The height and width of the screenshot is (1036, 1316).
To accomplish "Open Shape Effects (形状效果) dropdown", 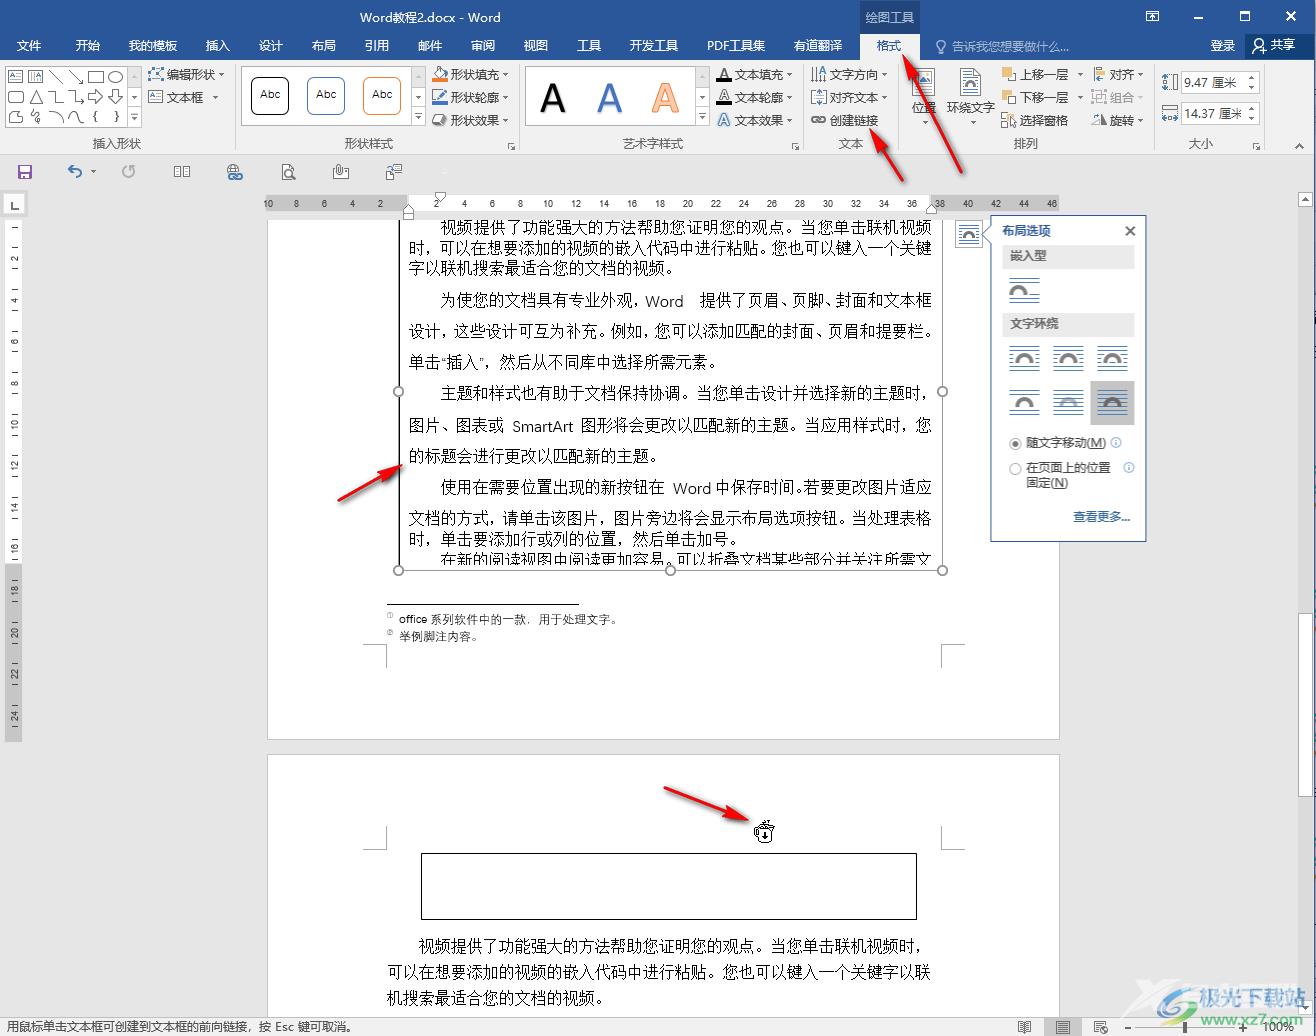I will [x=471, y=120].
